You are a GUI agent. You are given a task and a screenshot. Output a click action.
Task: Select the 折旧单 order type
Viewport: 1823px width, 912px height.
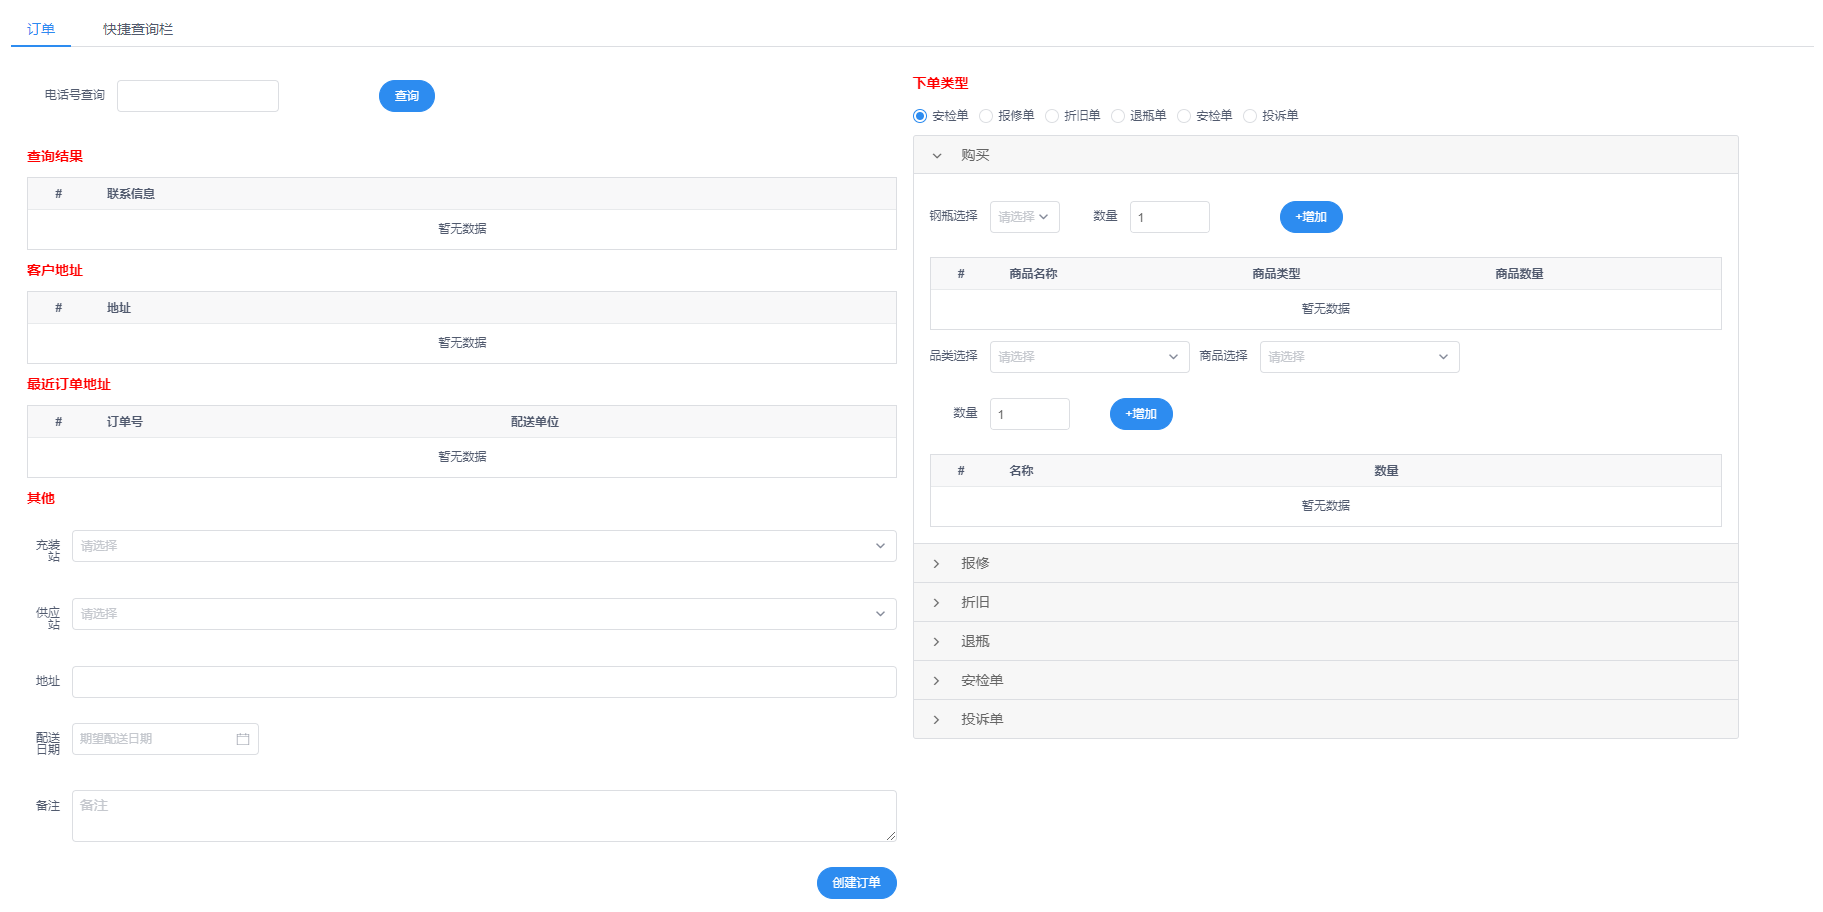click(1053, 116)
